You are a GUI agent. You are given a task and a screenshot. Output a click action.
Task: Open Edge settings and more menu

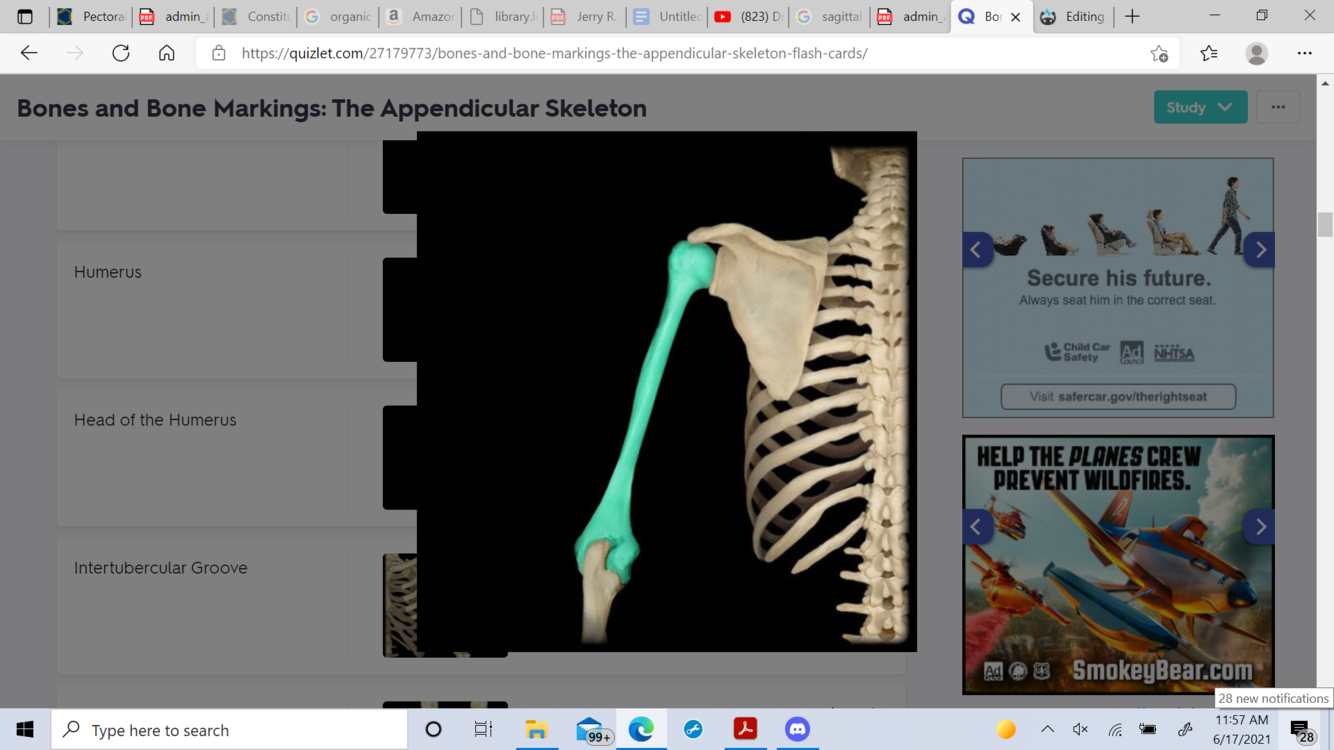(1305, 53)
